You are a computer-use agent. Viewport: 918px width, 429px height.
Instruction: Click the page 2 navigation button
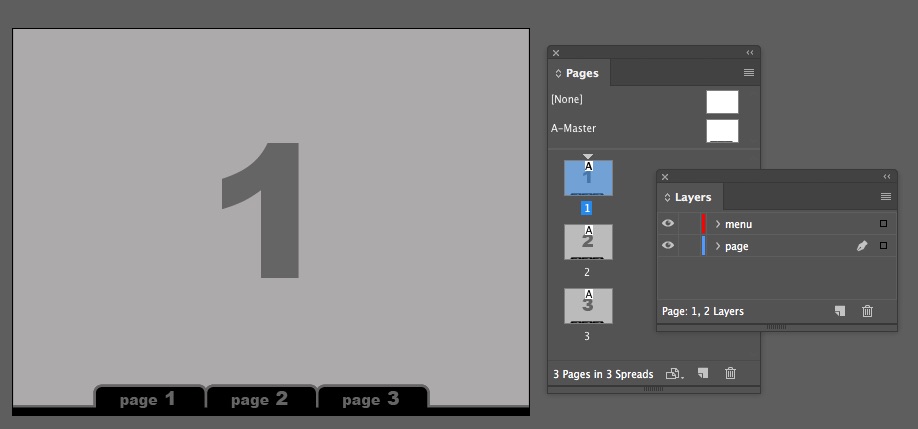(260, 399)
